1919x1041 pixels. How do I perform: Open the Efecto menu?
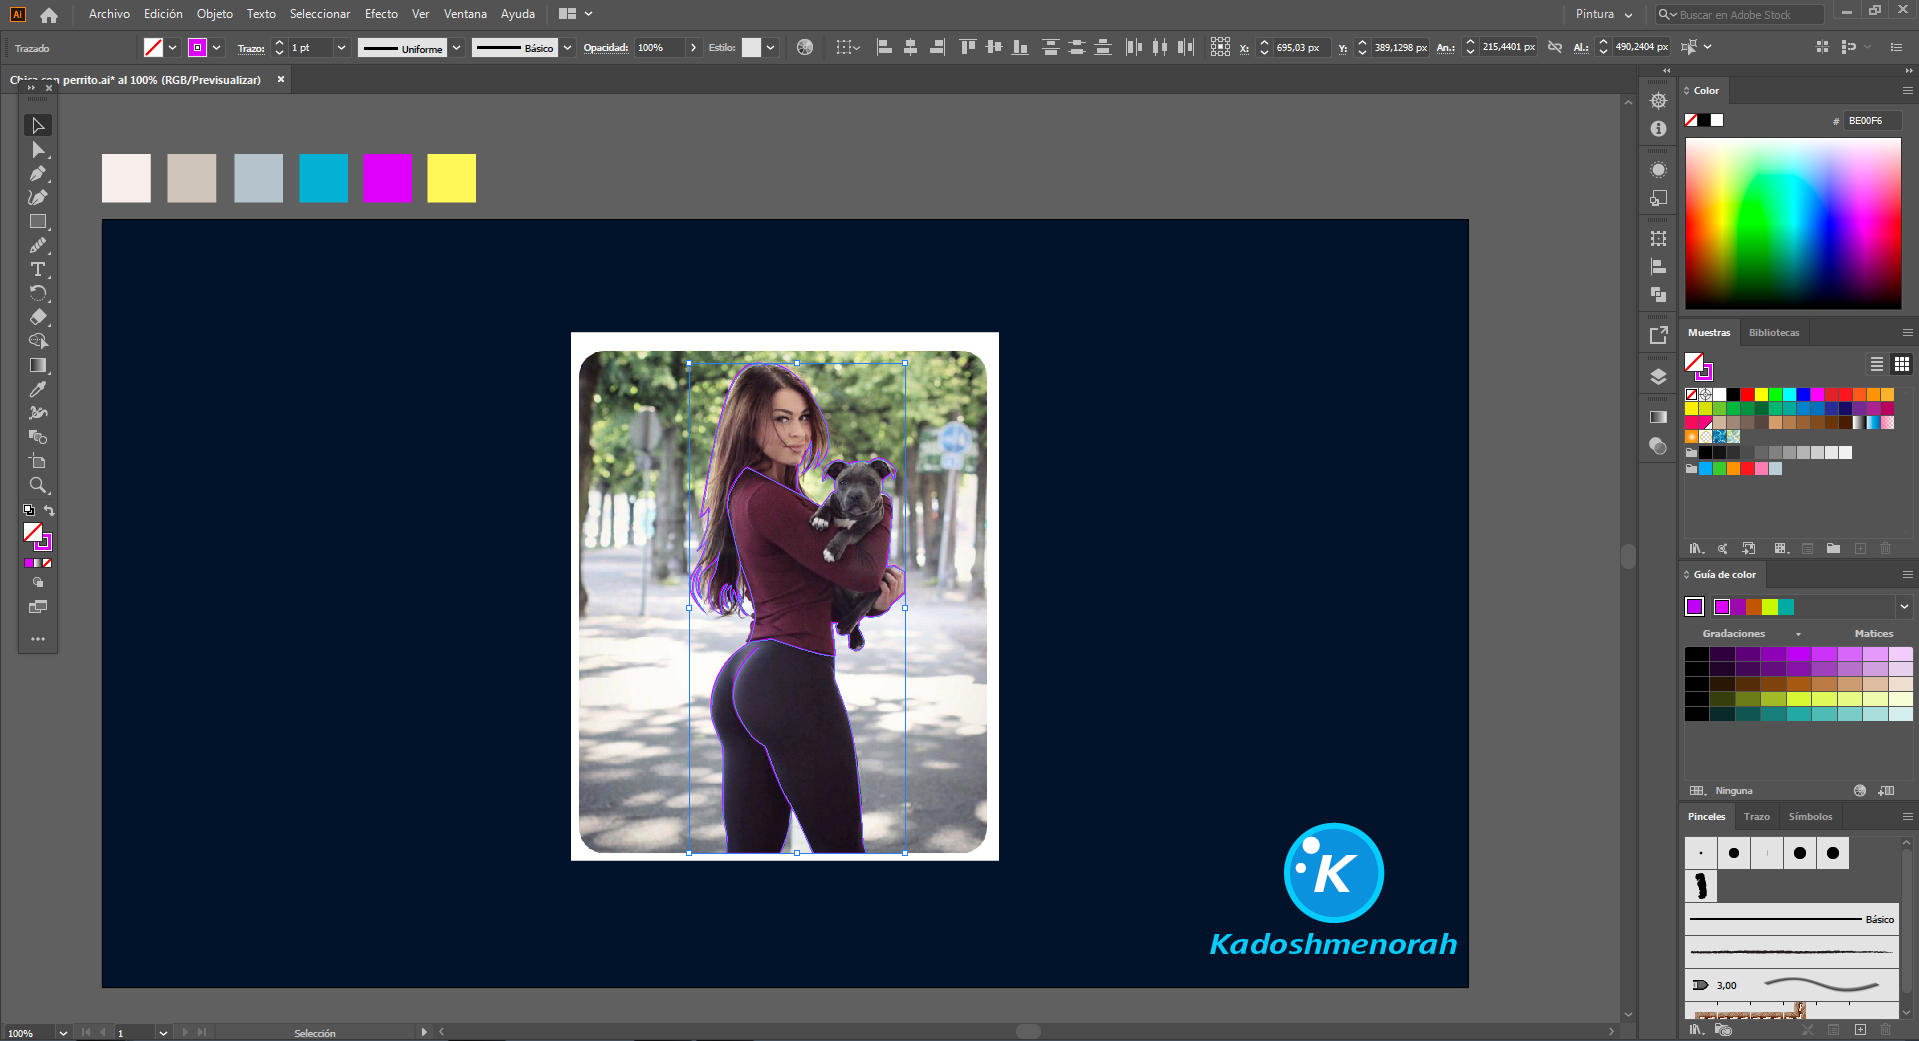[381, 14]
